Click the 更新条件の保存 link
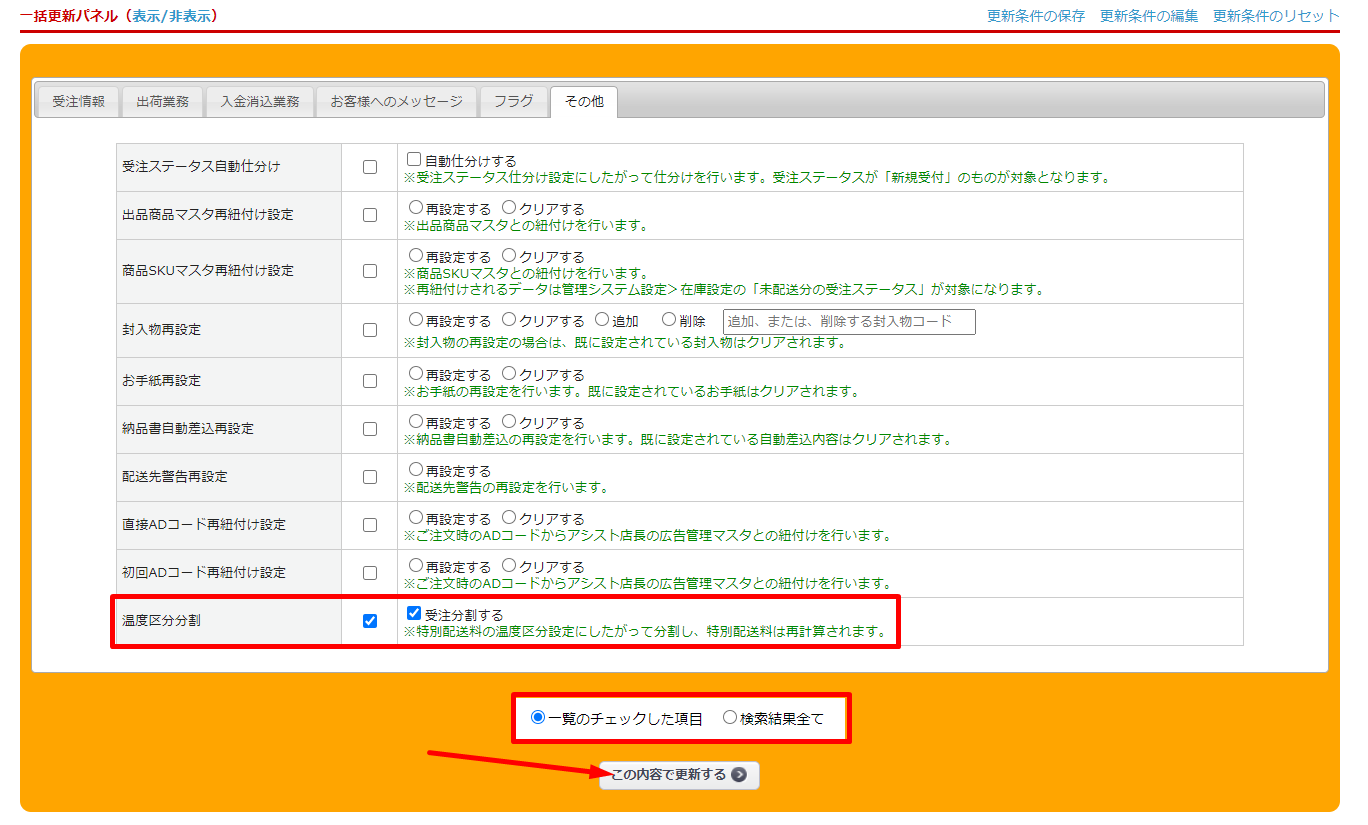The image size is (1368, 825). 1035,16
